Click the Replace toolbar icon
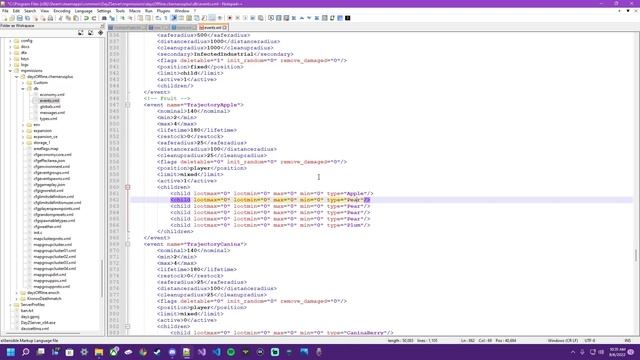640x360 pixels. 112,18
